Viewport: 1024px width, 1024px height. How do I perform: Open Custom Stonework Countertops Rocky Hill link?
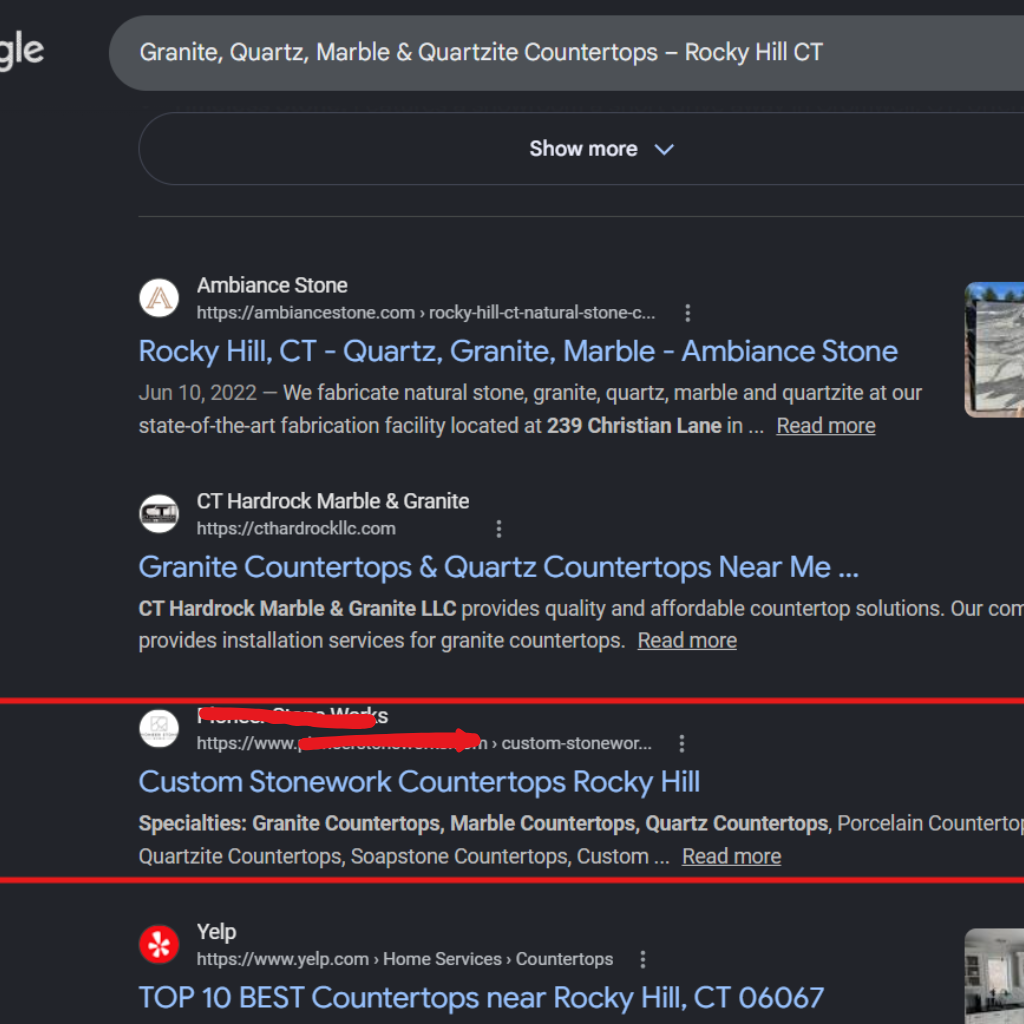click(x=419, y=782)
